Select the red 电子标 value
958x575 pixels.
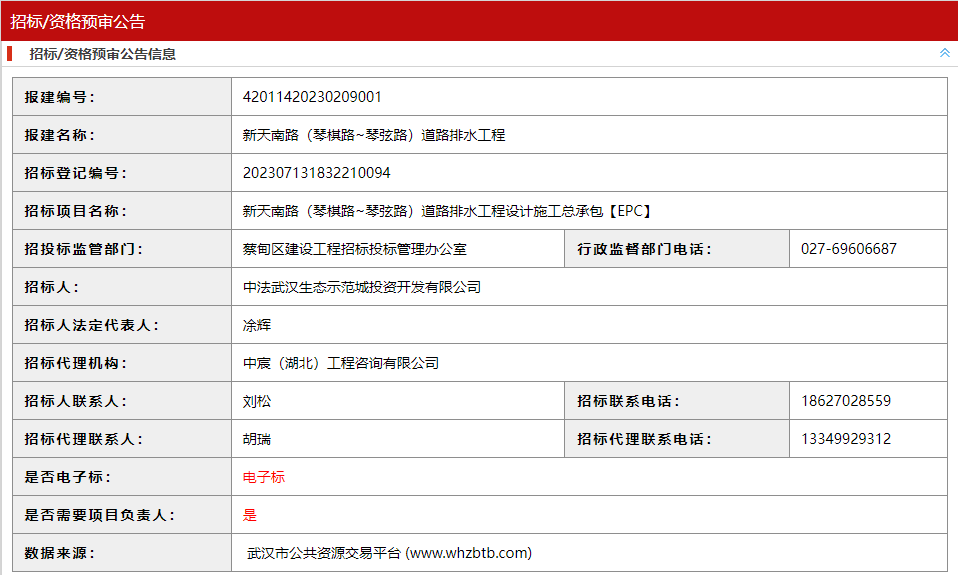point(264,477)
